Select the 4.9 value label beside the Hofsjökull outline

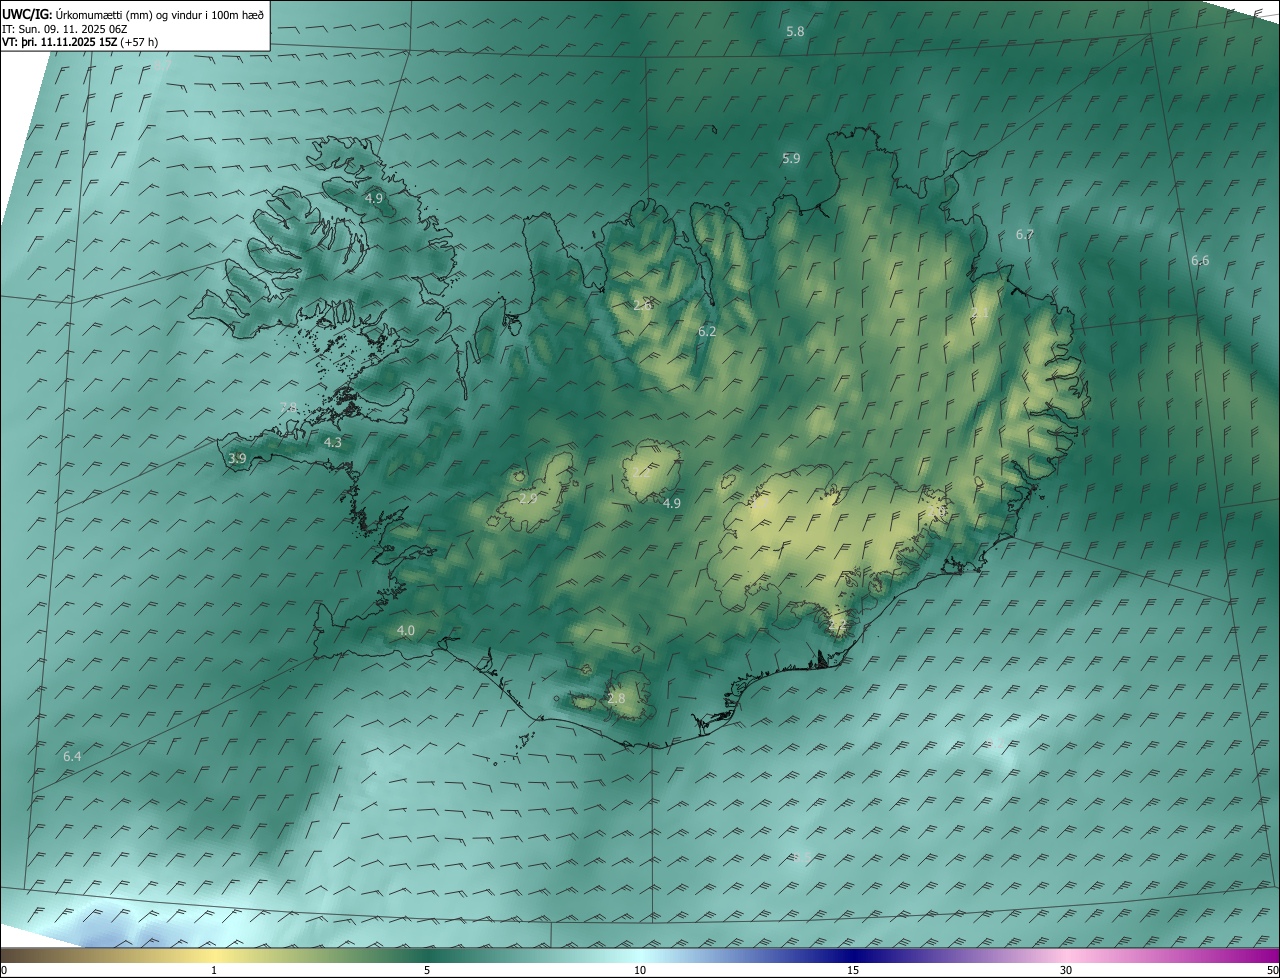[x=672, y=503]
